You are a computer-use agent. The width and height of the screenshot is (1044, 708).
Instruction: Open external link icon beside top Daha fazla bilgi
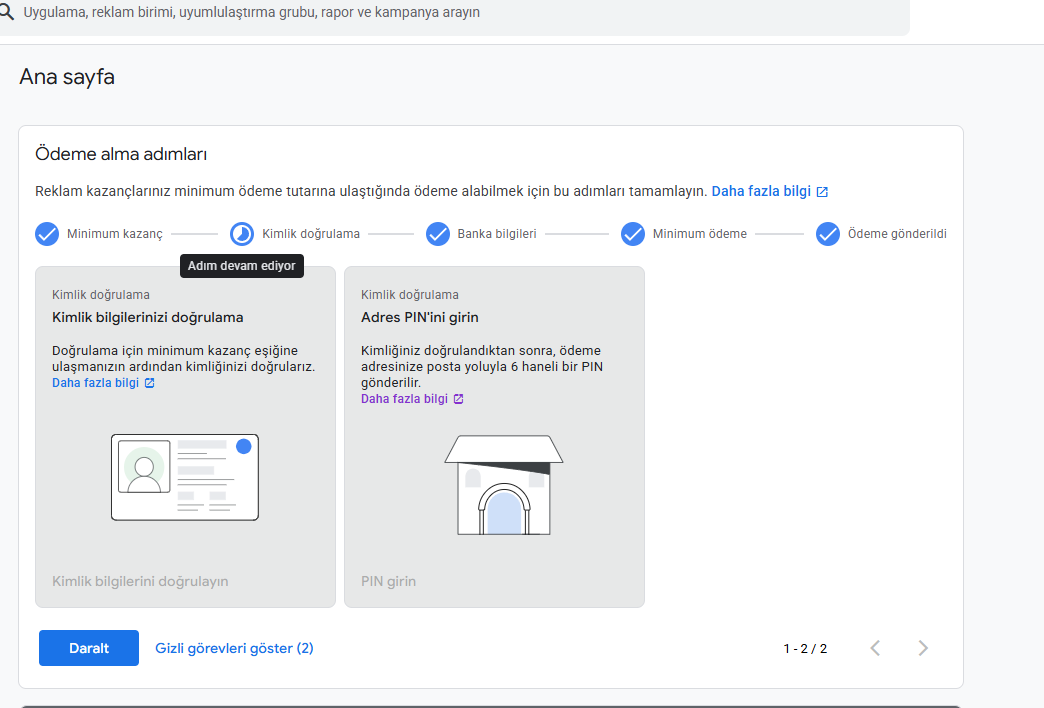pos(822,192)
